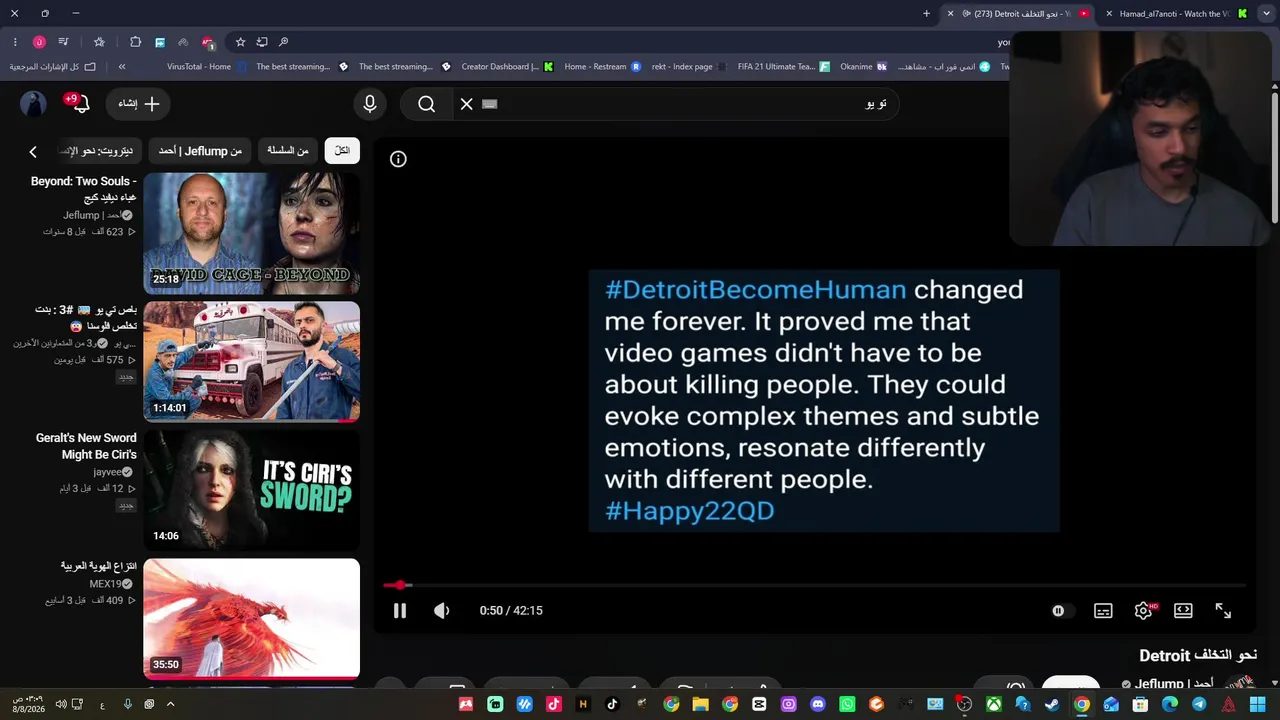Open the video info card icon
Viewport: 1280px width, 720px height.
click(398, 159)
